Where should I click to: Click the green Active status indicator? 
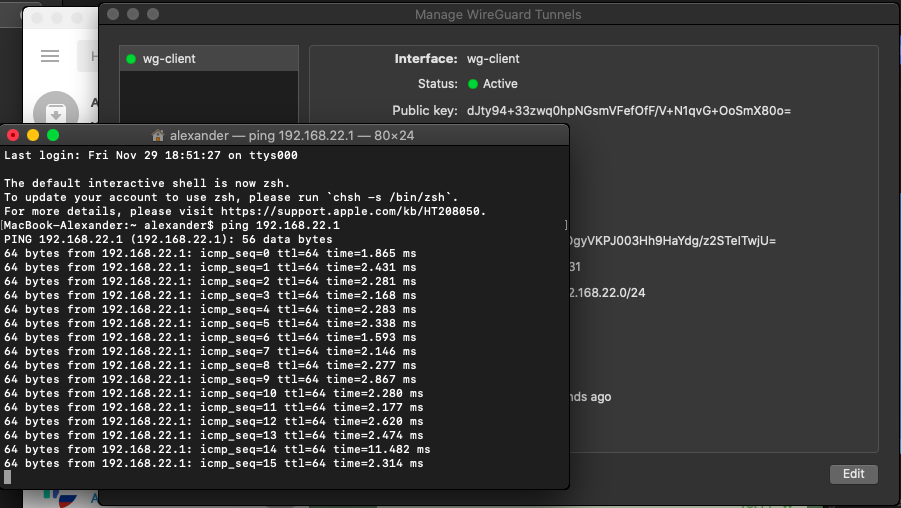tap(473, 84)
